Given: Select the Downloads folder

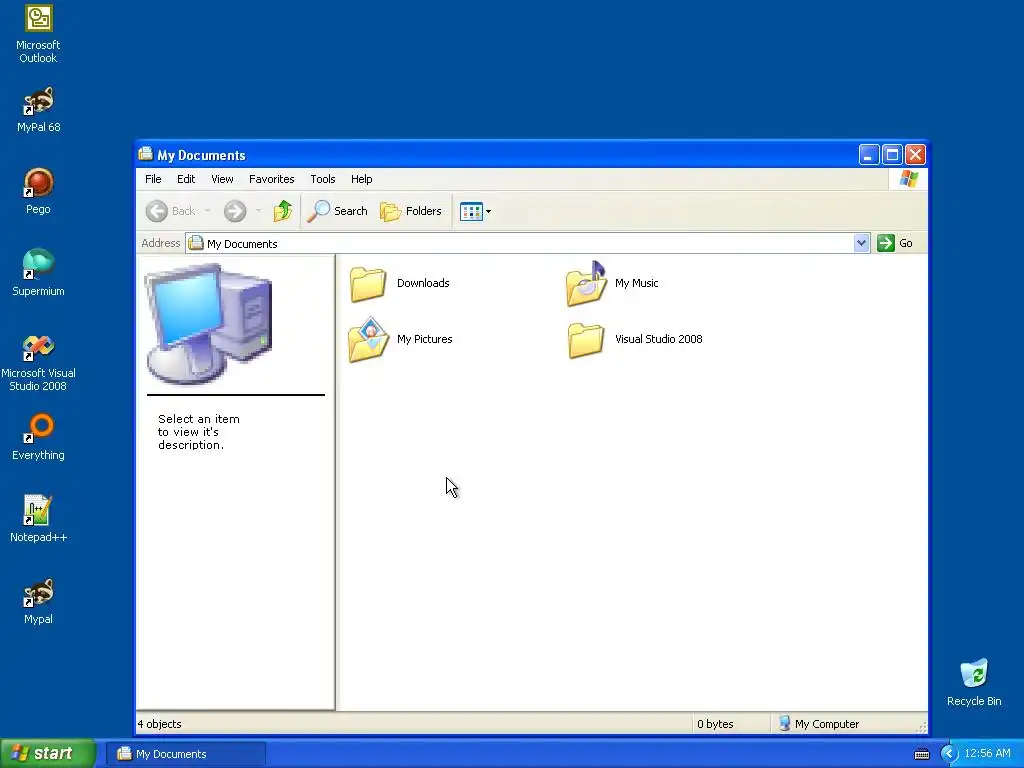Looking at the screenshot, I should click(x=399, y=284).
